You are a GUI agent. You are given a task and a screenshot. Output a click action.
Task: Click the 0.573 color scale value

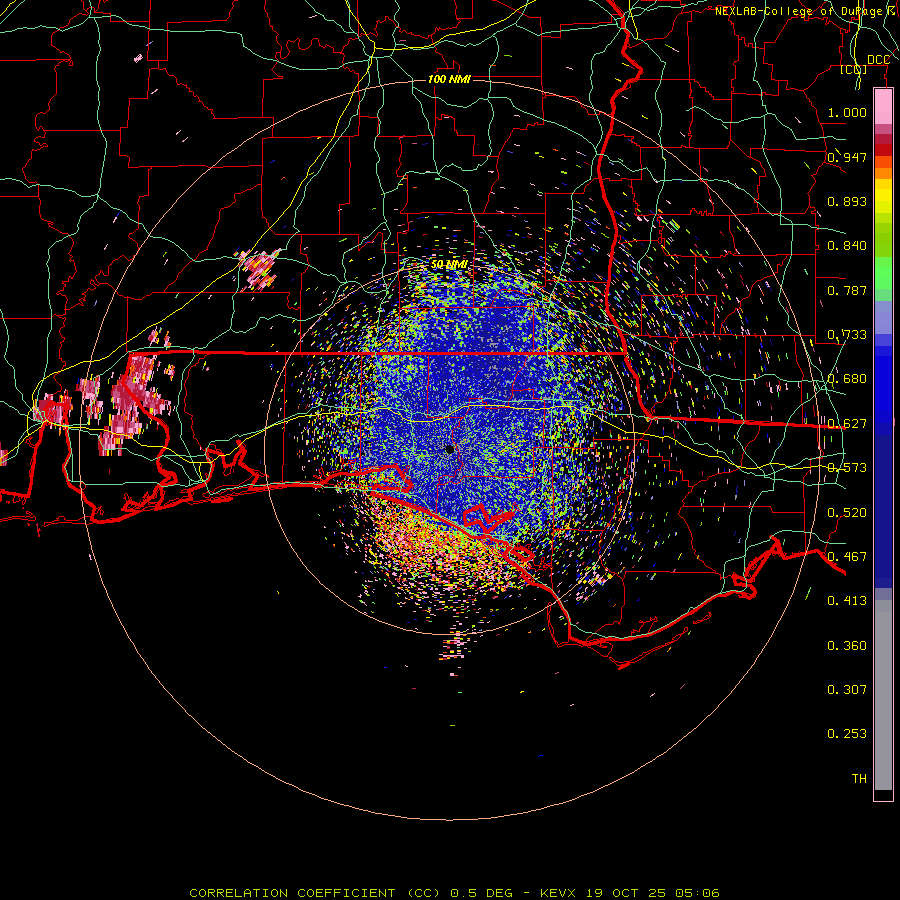(x=847, y=468)
